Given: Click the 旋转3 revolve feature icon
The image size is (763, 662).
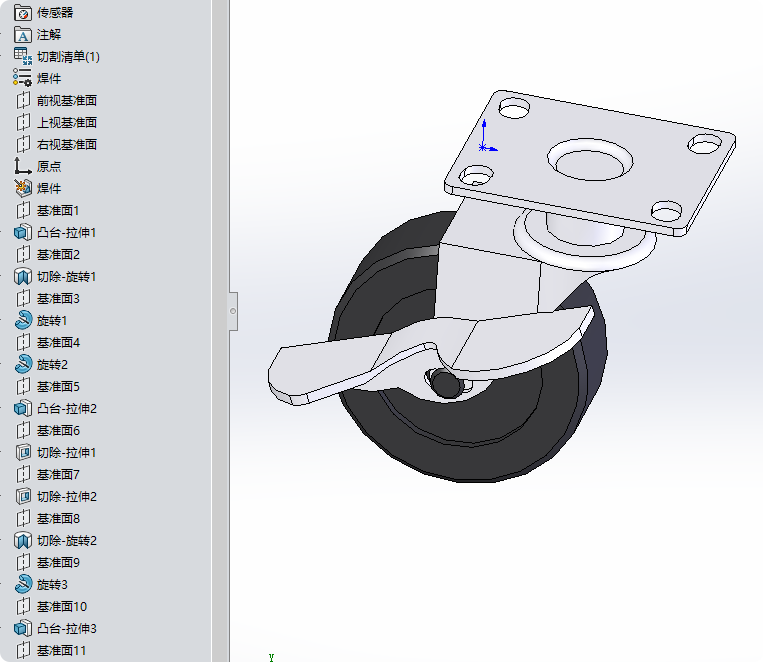Looking at the screenshot, I should pyautogui.click(x=23, y=584).
